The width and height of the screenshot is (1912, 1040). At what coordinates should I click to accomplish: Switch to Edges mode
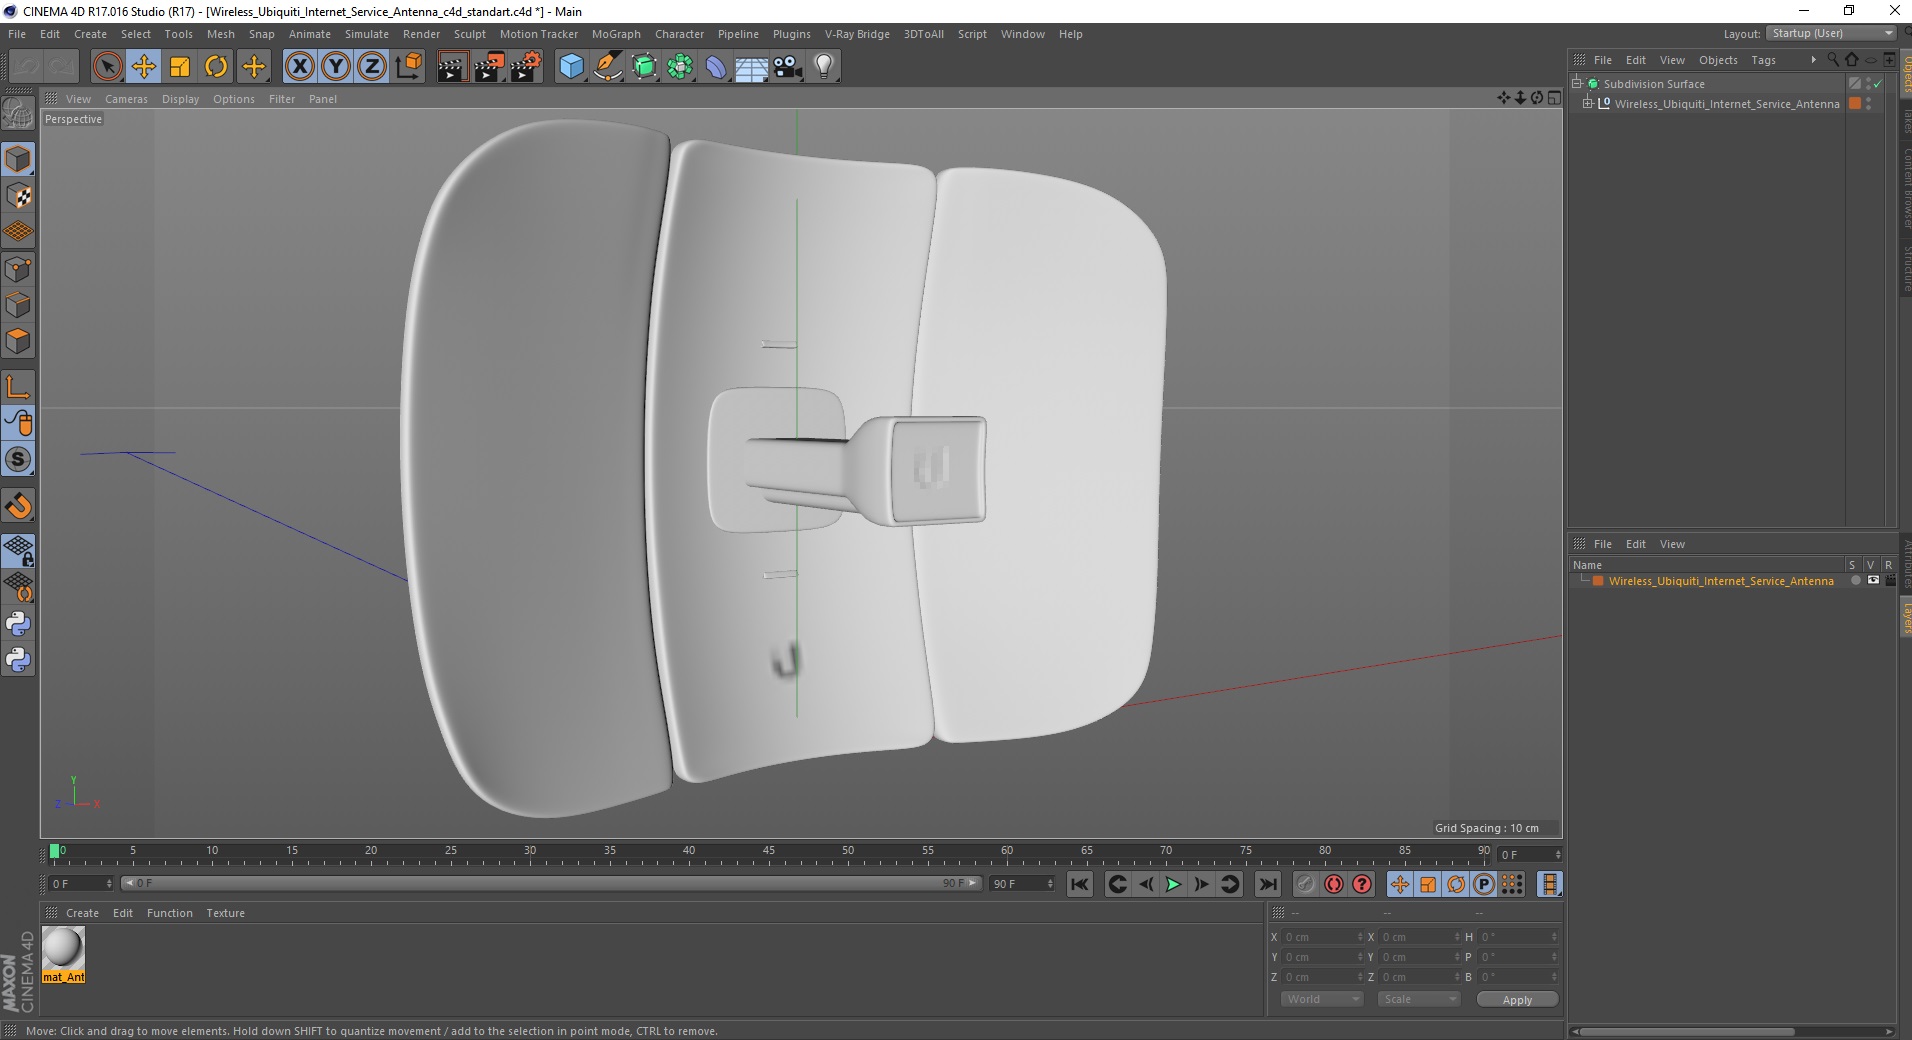point(18,305)
